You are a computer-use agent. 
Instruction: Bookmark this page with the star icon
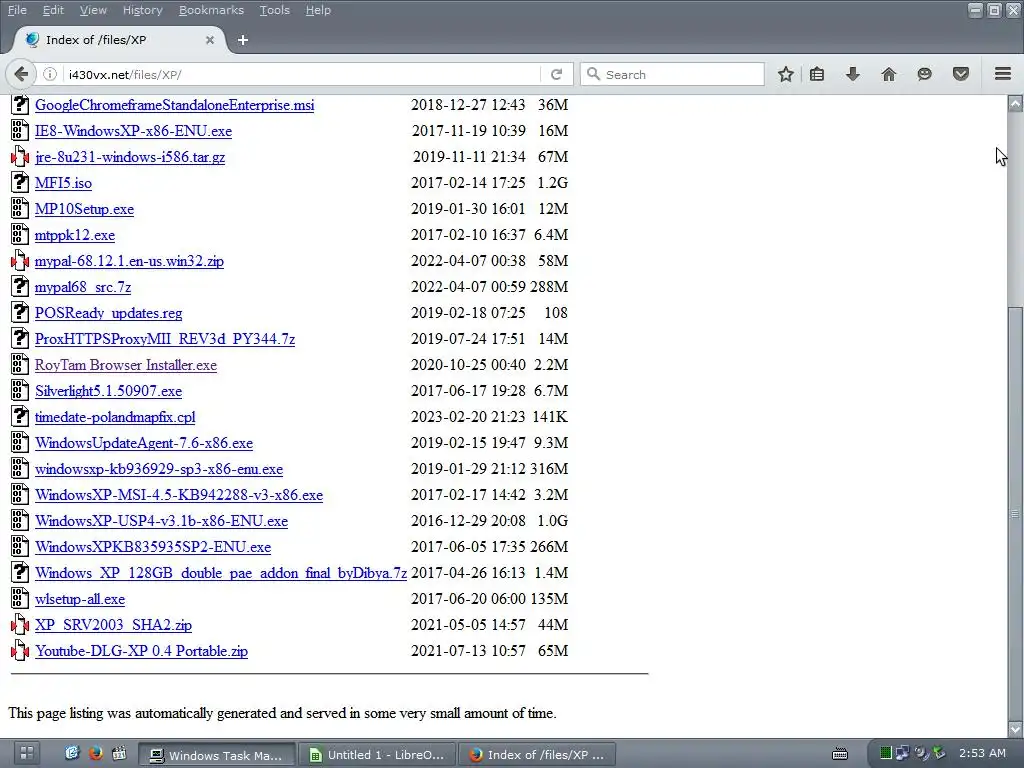(786, 74)
